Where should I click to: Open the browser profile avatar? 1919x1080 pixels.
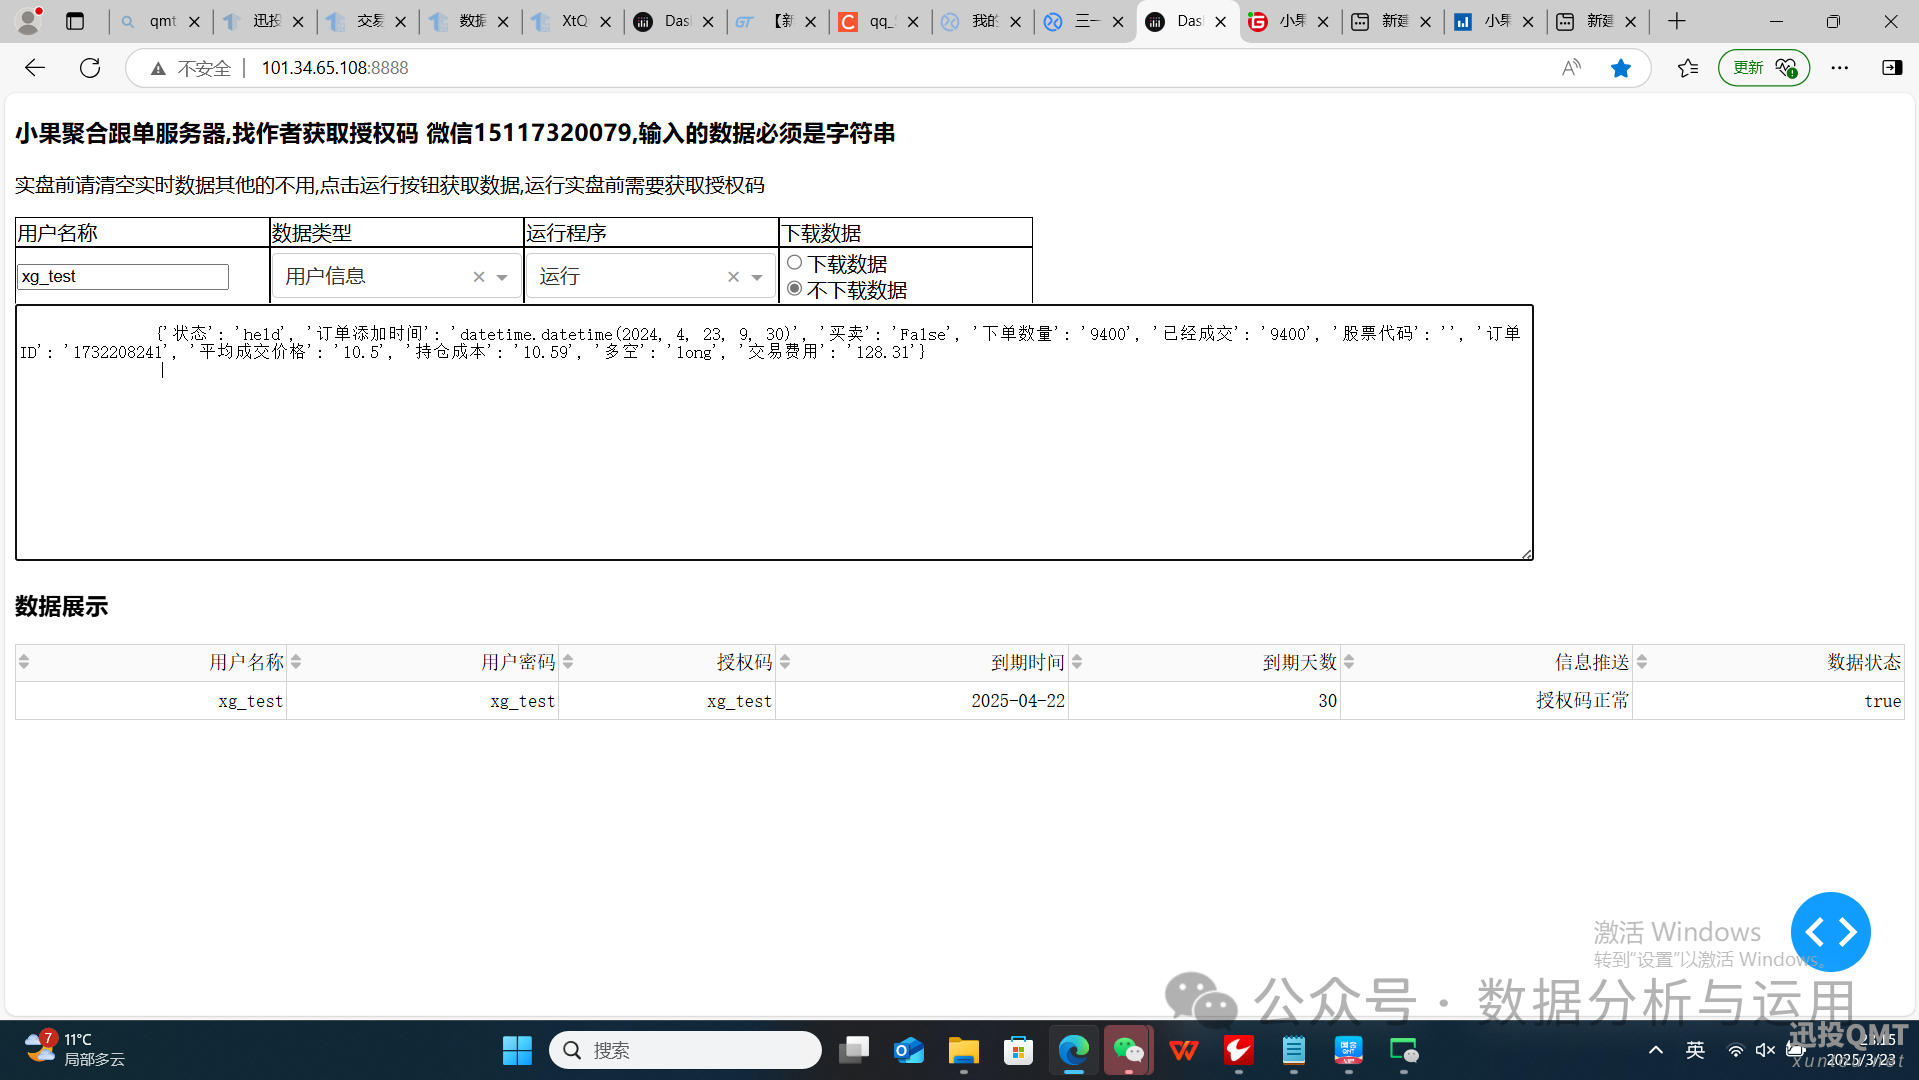click(x=29, y=20)
